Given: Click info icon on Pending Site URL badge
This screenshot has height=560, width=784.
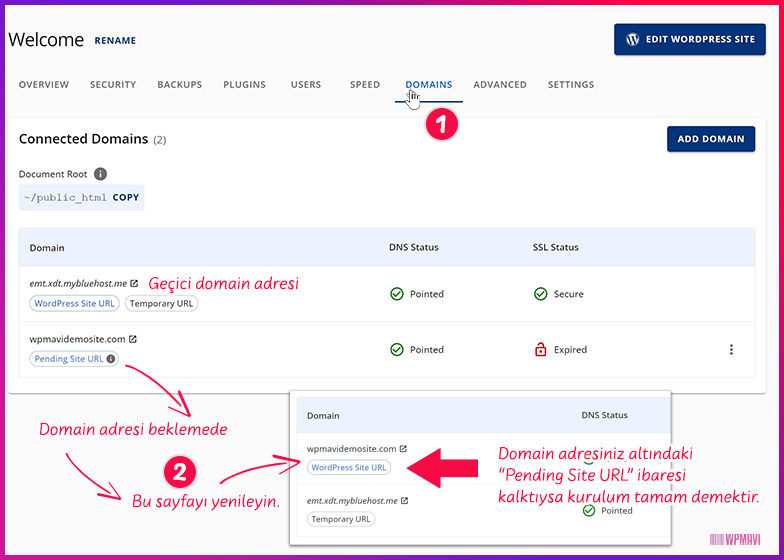Looking at the screenshot, I should pos(110,359).
